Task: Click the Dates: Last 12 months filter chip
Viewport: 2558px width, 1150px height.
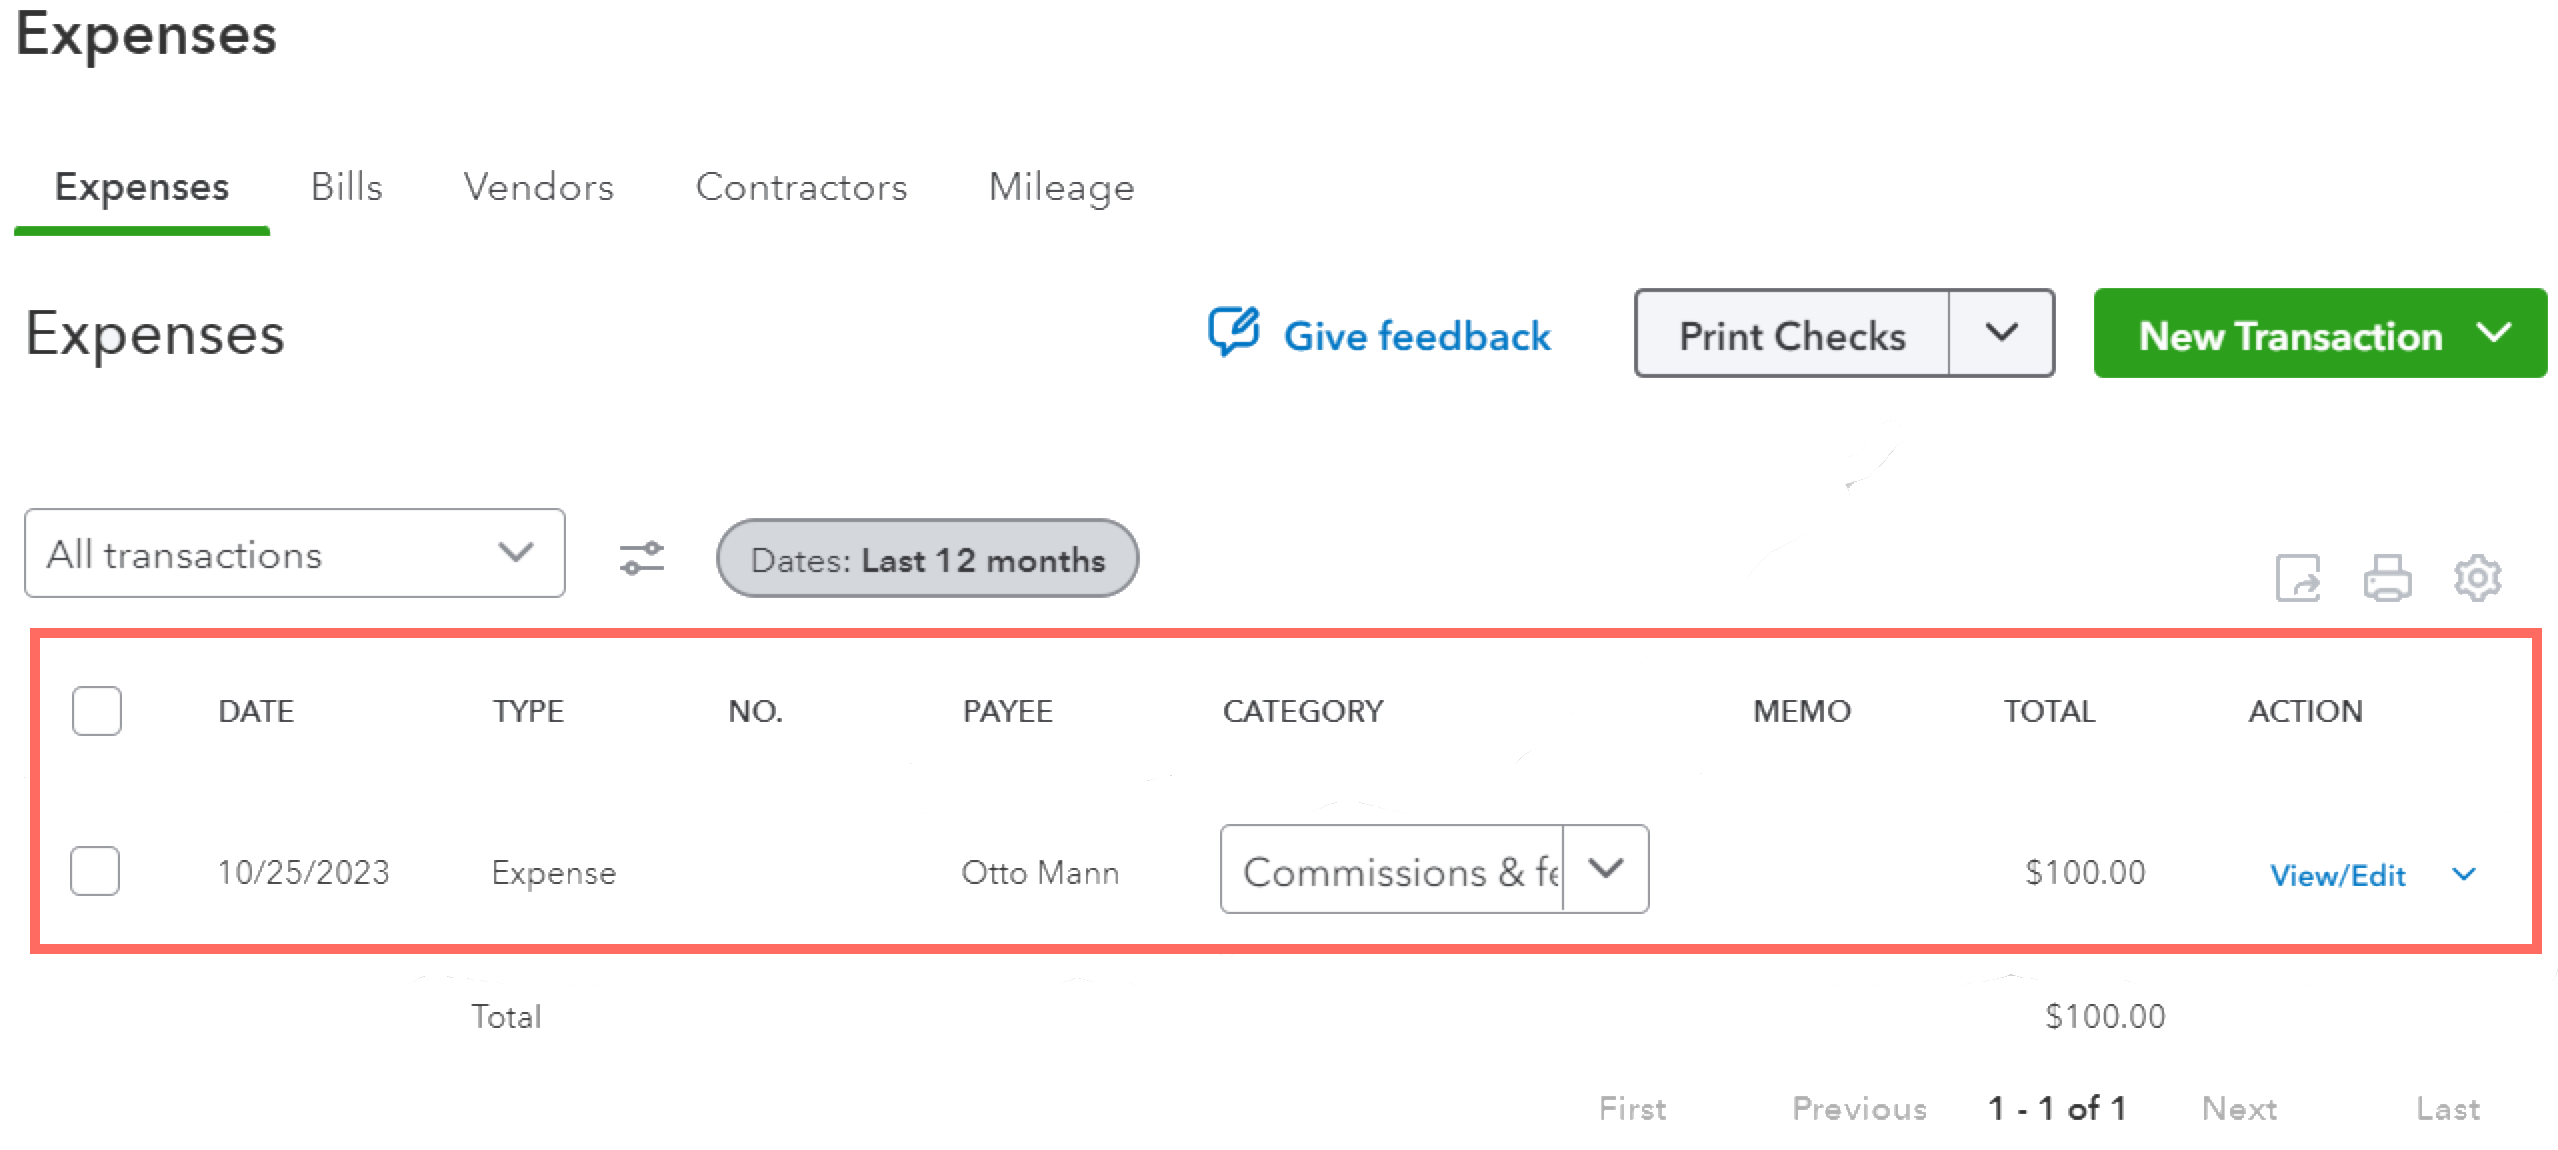Action: tap(927, 558)
